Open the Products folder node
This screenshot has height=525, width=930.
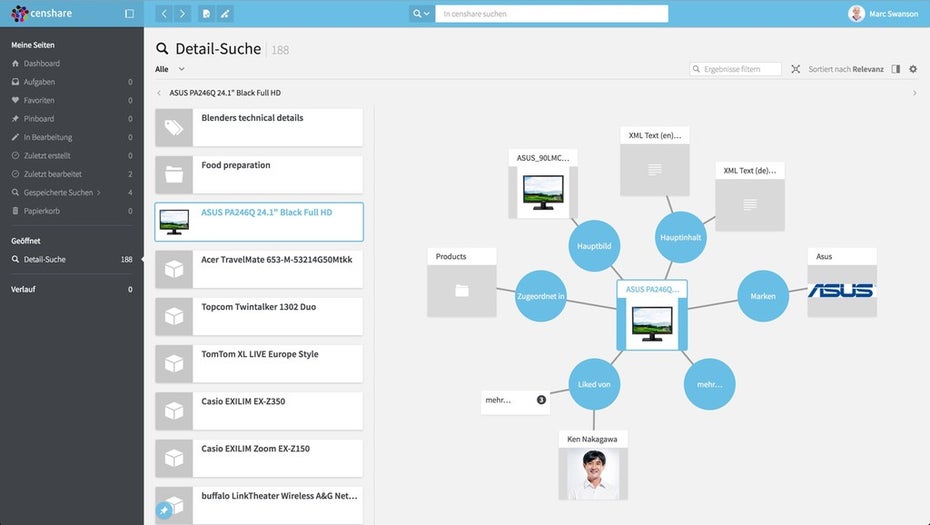(x=461, y=282)
